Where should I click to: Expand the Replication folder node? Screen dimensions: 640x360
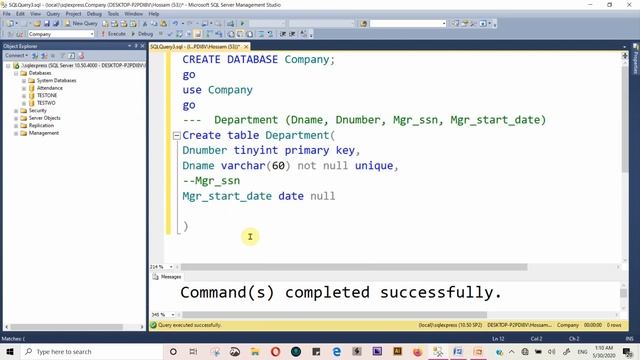[x=16, y=126]
